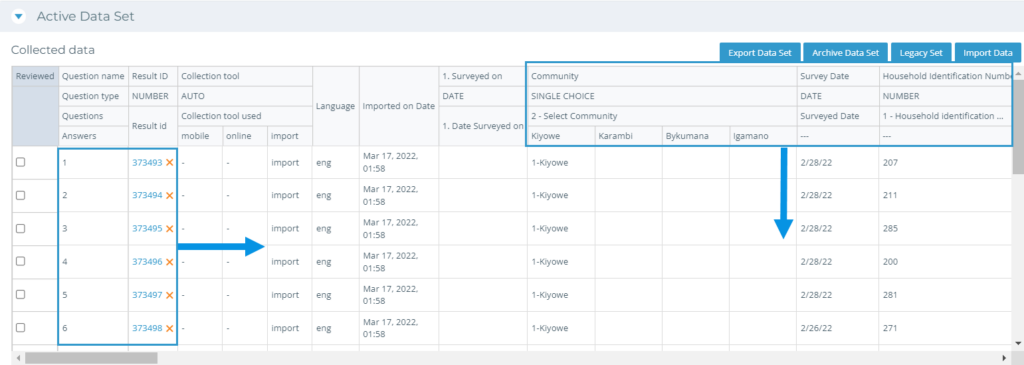Click the 'Collected data' heading
Viewport: 1024px width, 365px height.
[53, 50]
